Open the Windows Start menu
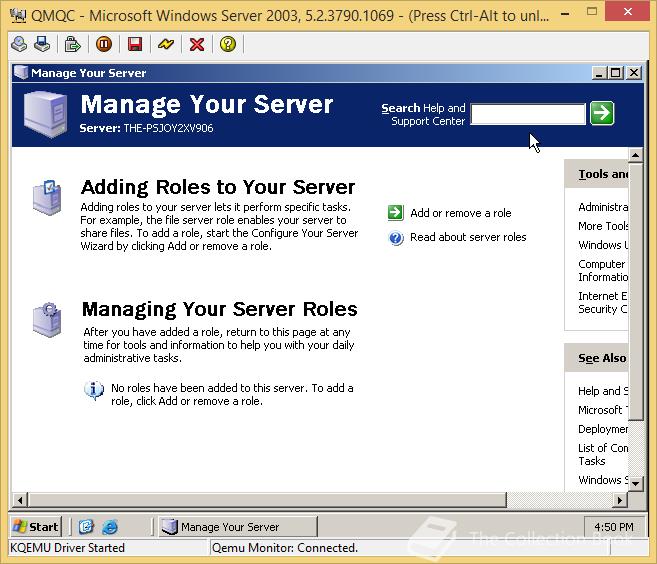The width and height of the screenshot is (657, 564). 36,527
